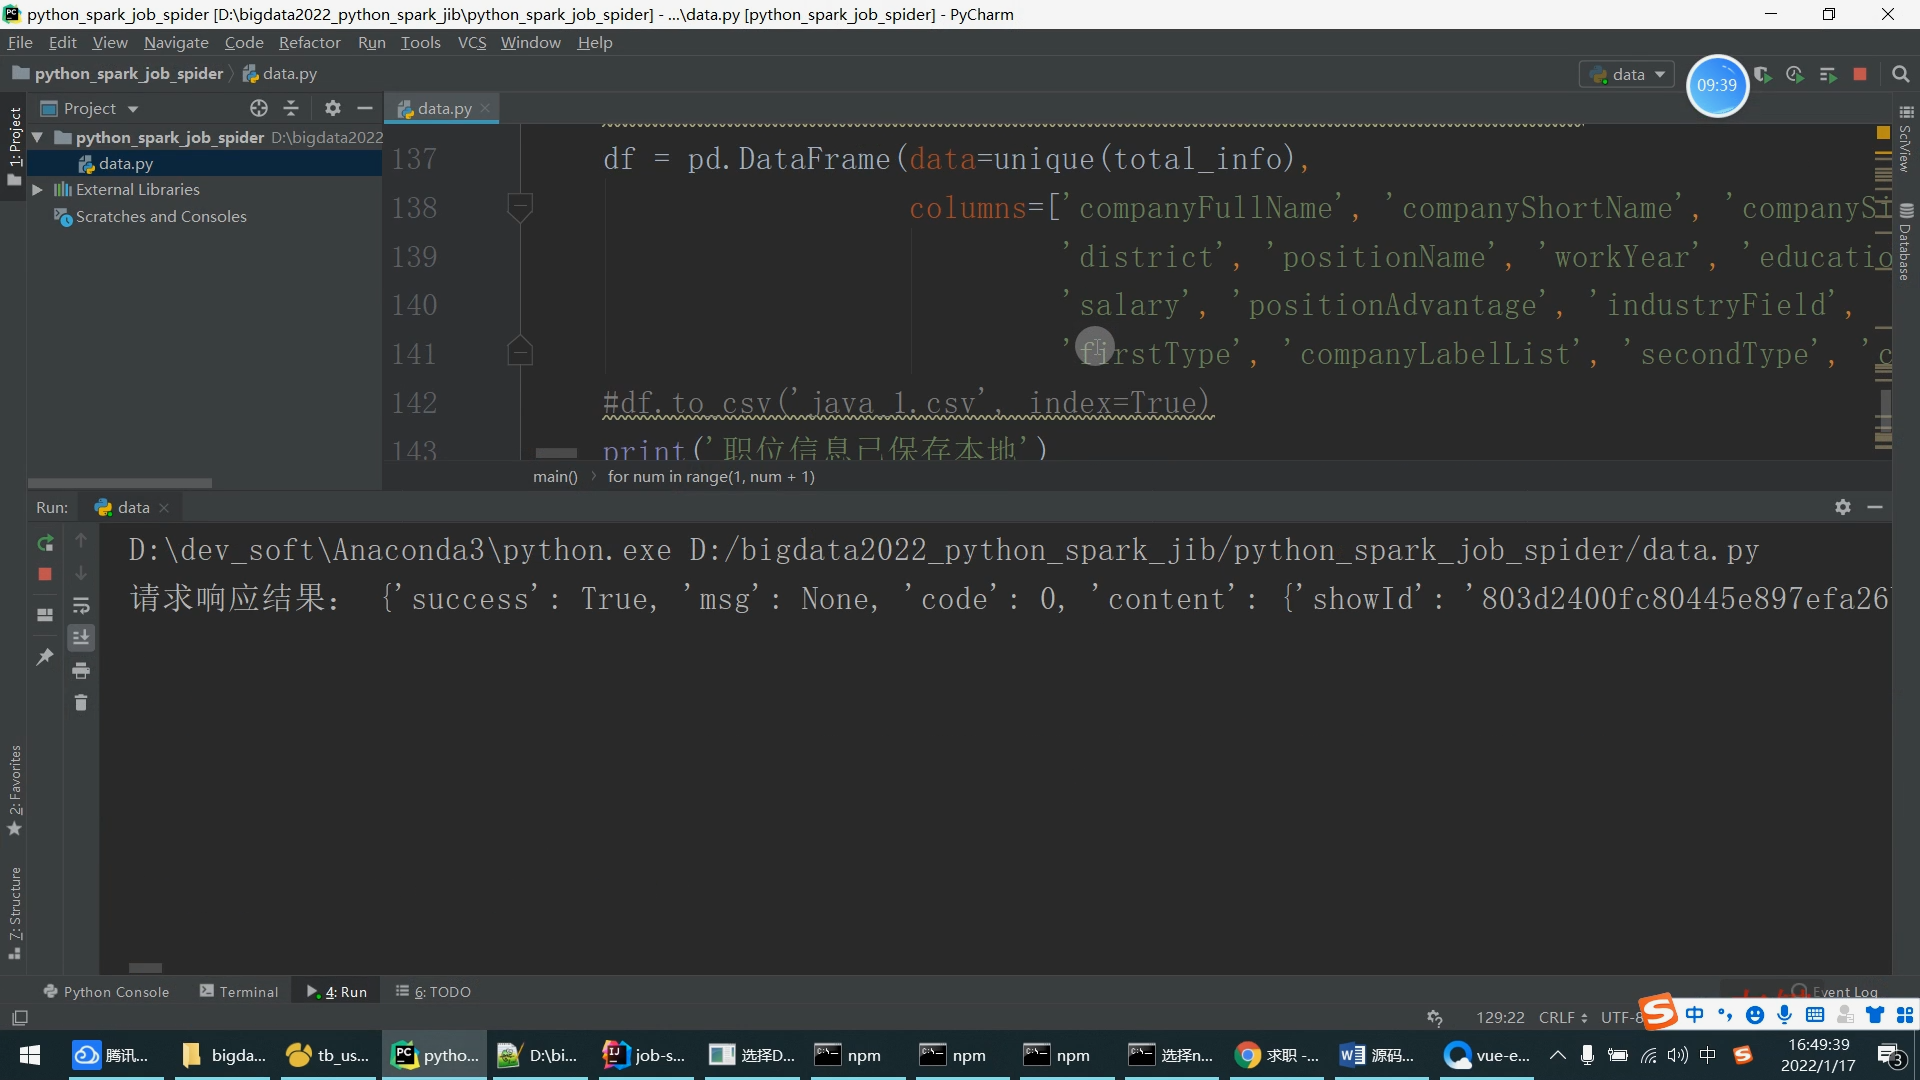
Task: Toggle Favorites side panel
Action: [15, 790]
